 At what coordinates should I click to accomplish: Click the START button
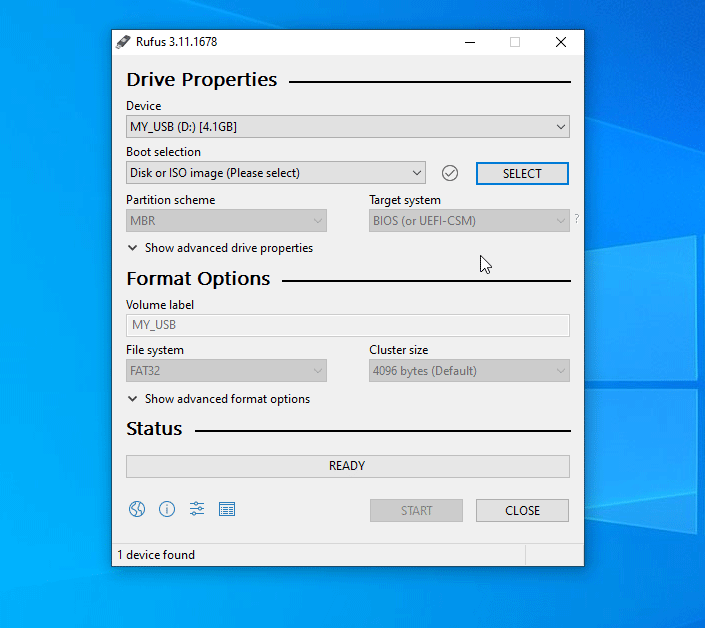tap(416, 511)
